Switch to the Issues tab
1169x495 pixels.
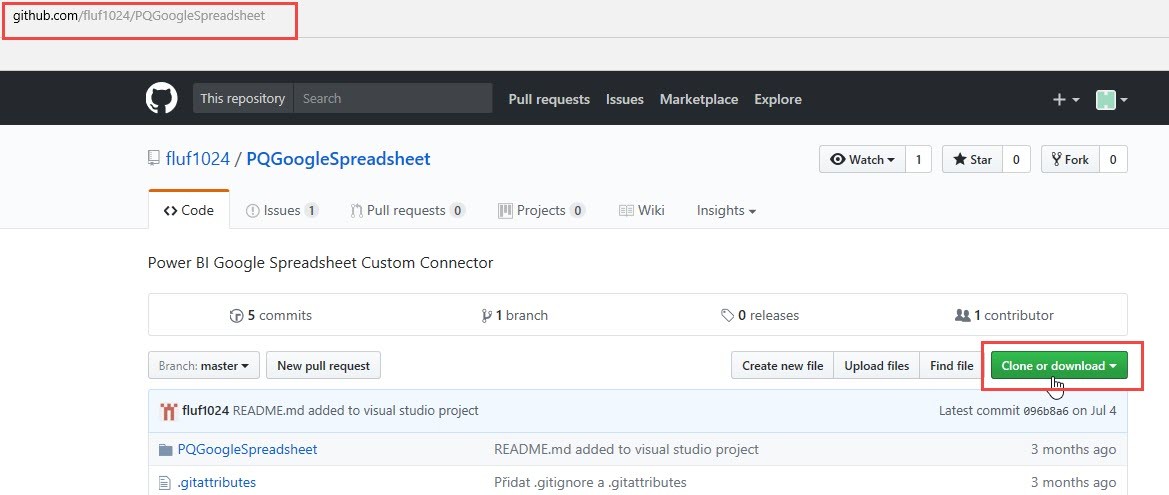click(282, 210)
